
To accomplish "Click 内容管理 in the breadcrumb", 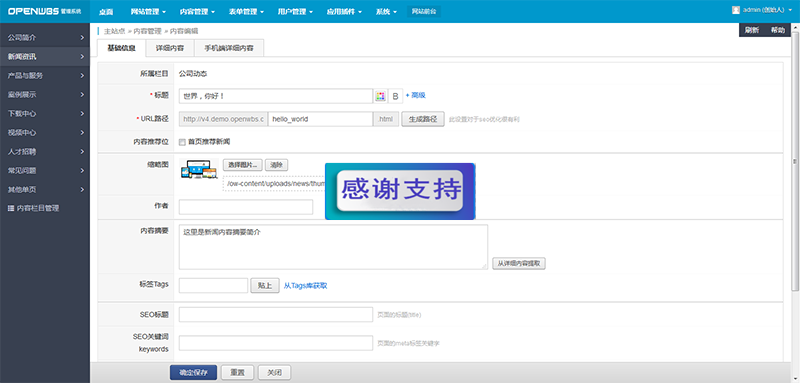I will pos(147,31).
